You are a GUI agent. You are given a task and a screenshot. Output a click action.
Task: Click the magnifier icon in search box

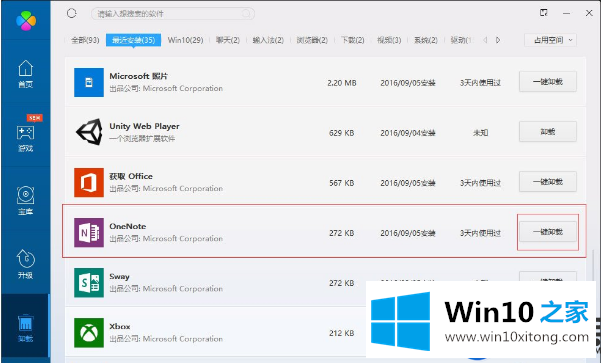[246, 14]
